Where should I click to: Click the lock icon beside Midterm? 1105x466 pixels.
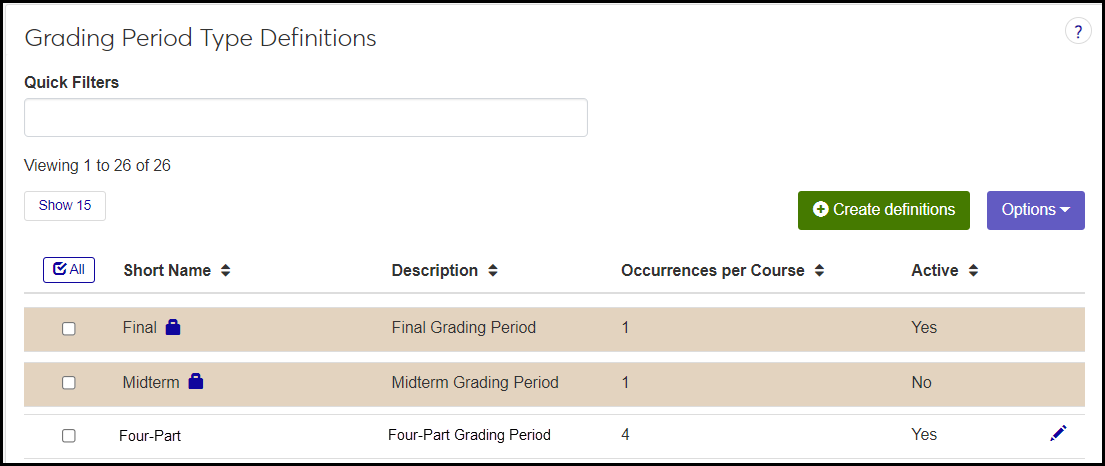pos(196,381)
